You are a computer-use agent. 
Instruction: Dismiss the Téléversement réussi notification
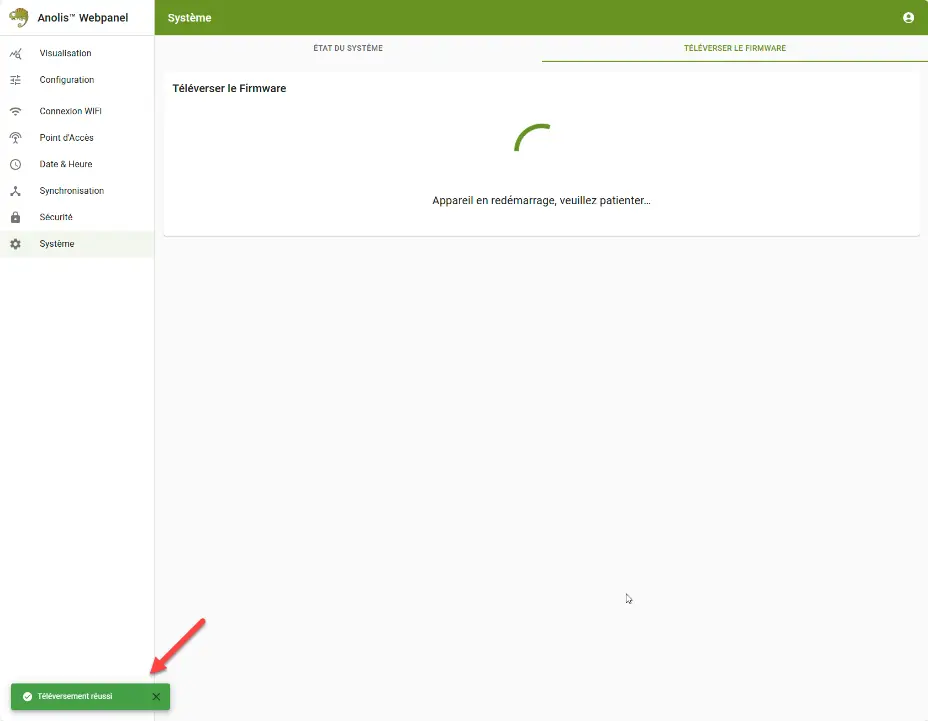(x=156, y=697)
